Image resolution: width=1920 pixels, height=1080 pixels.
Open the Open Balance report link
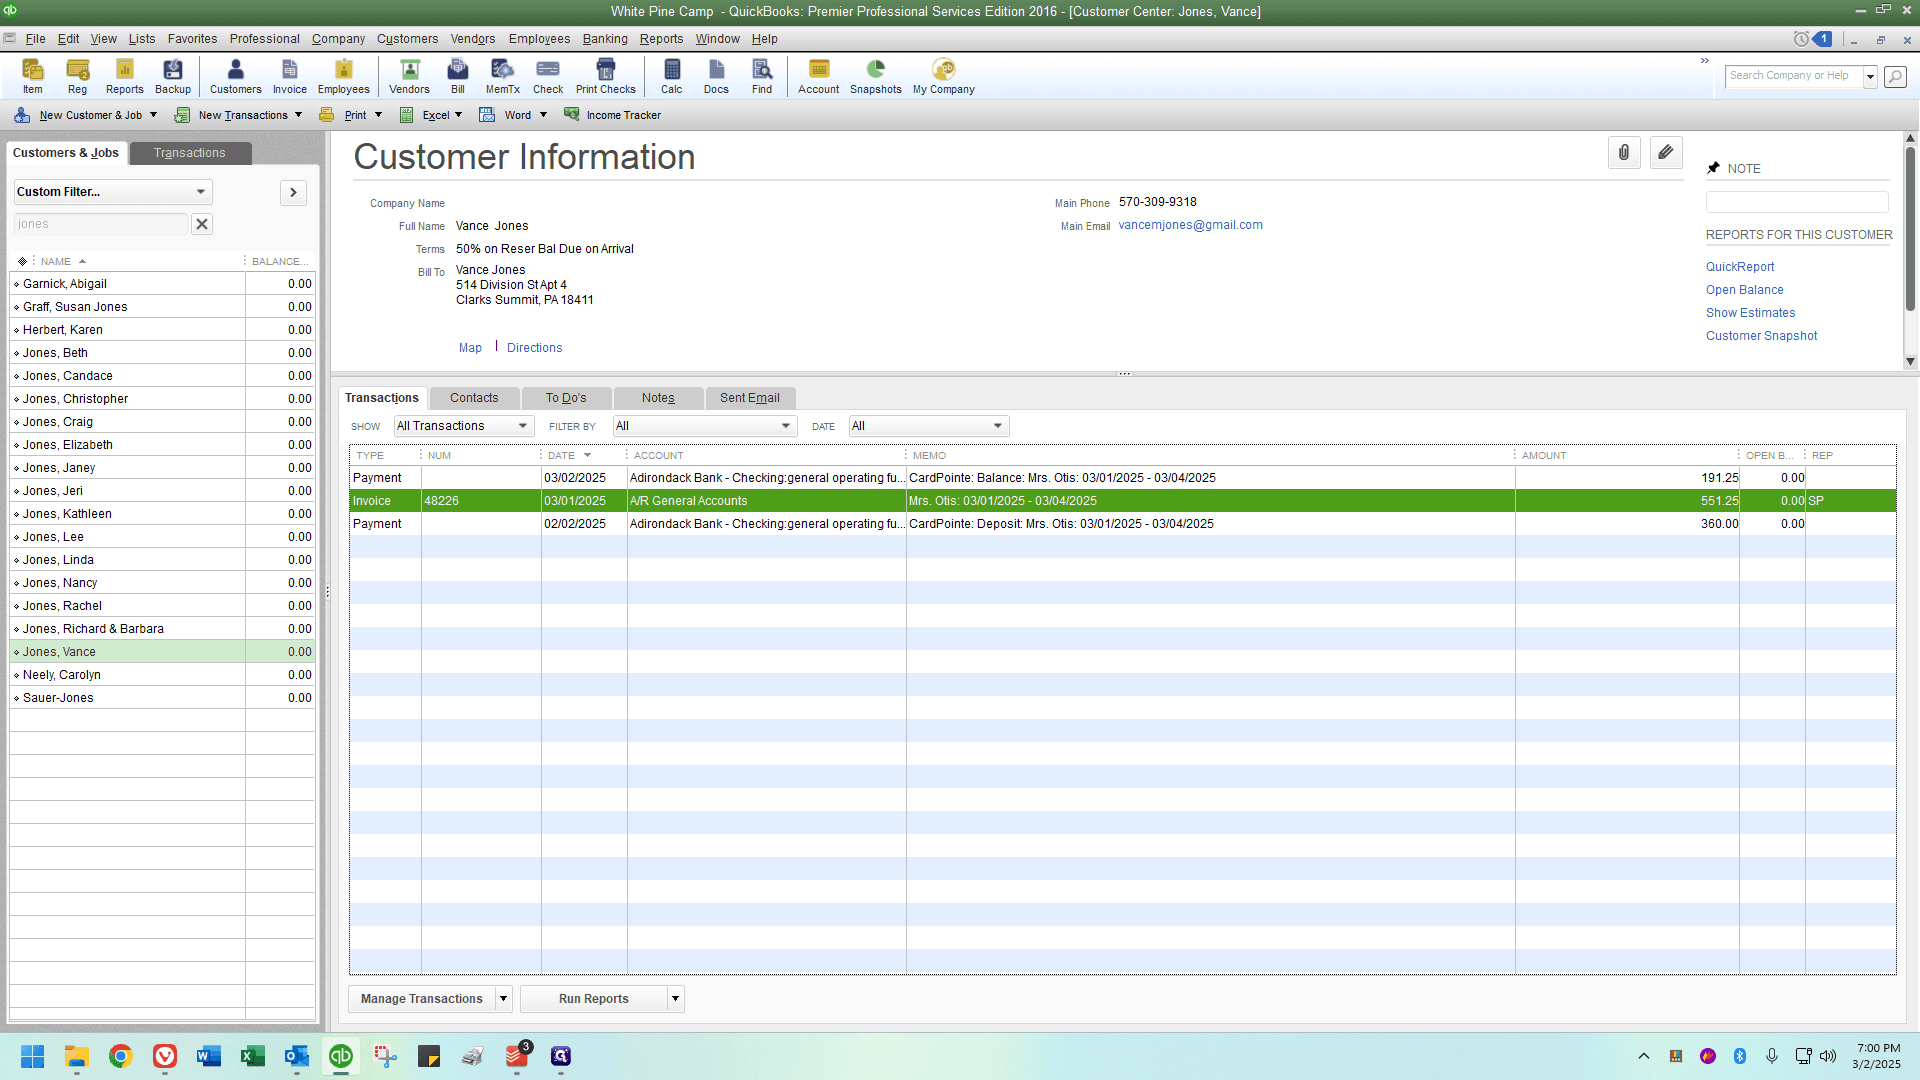[x=1745, y=290]
